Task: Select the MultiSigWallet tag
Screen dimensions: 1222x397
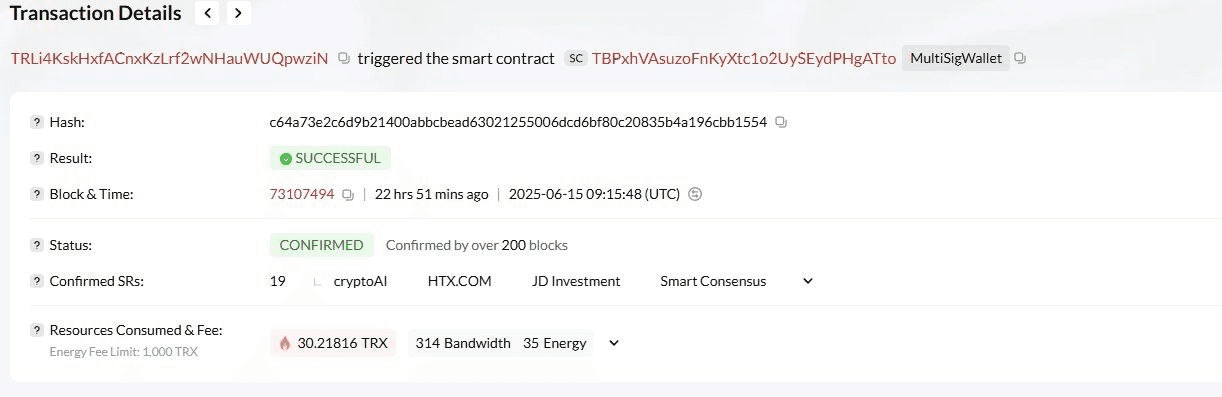Action: 956,58
